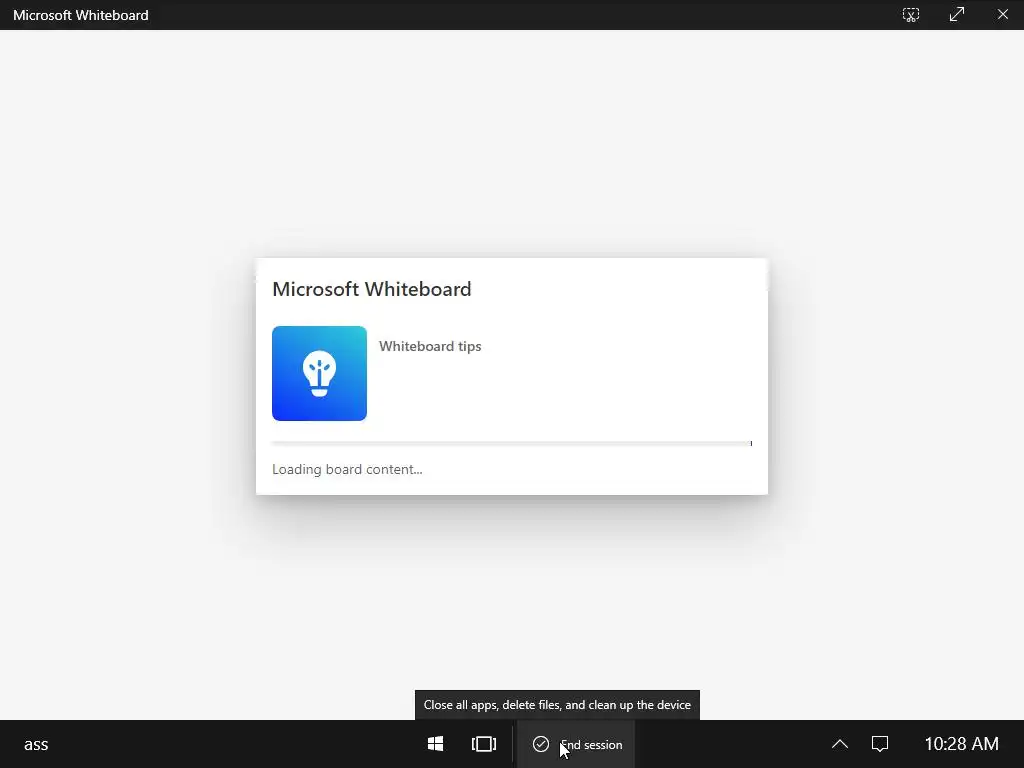Screen dimensions: 1024x768
Task: Click the loading progress bar
Action: click(x=512, y=443)
